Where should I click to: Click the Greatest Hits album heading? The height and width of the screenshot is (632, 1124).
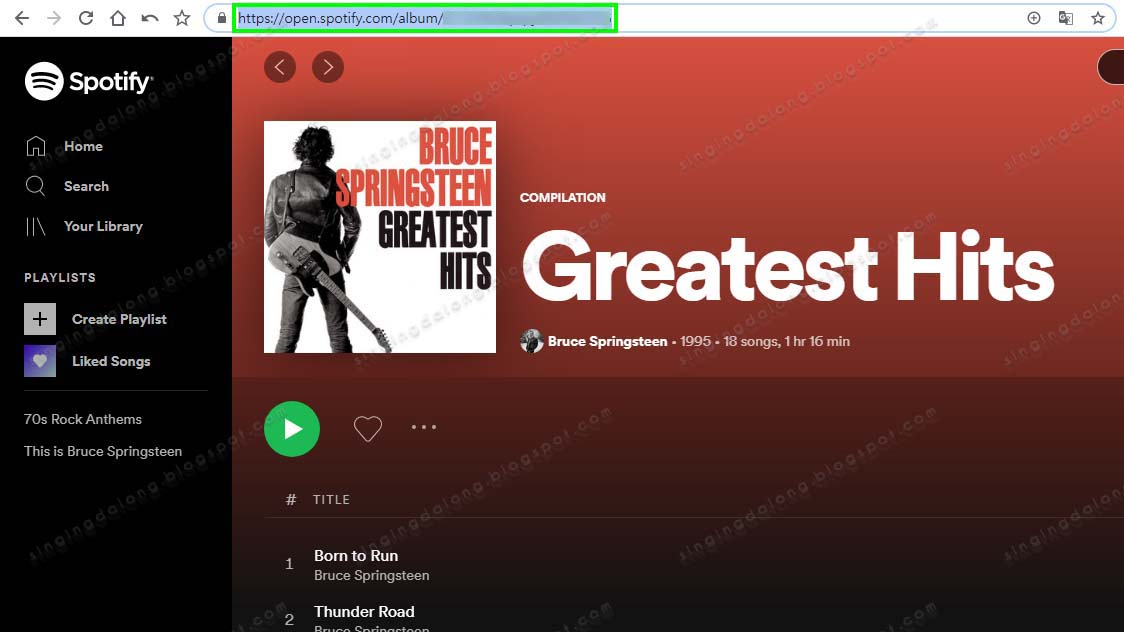788,267
